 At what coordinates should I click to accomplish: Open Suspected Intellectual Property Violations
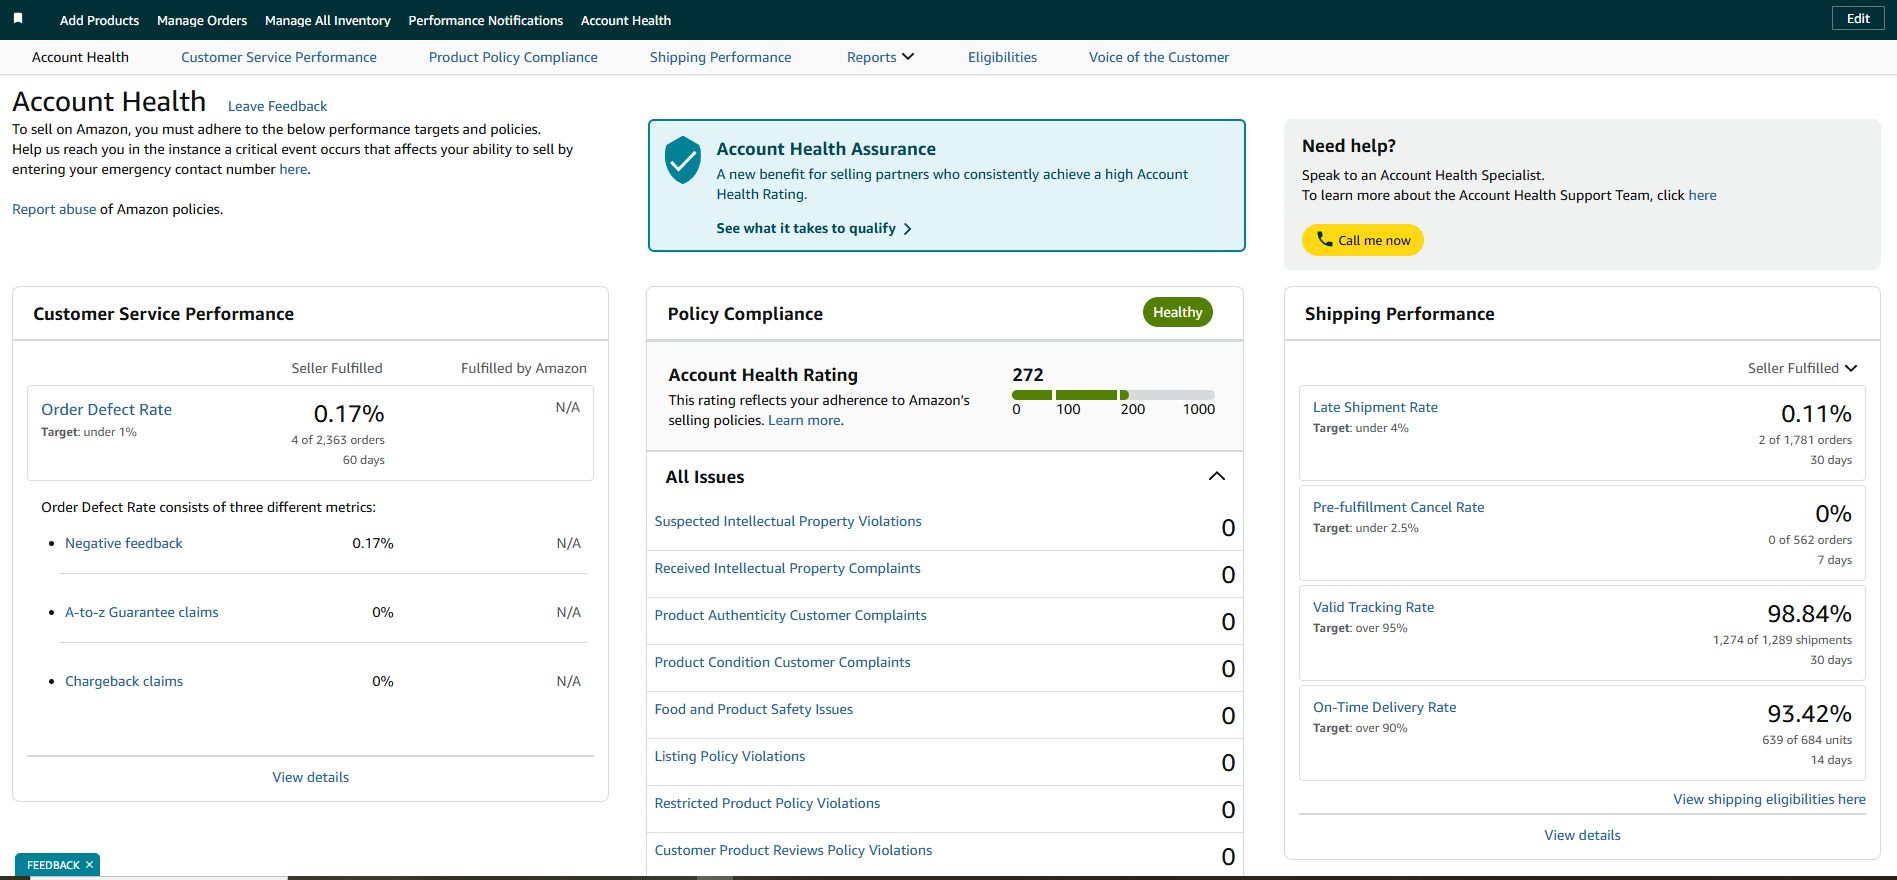[788, 521]
